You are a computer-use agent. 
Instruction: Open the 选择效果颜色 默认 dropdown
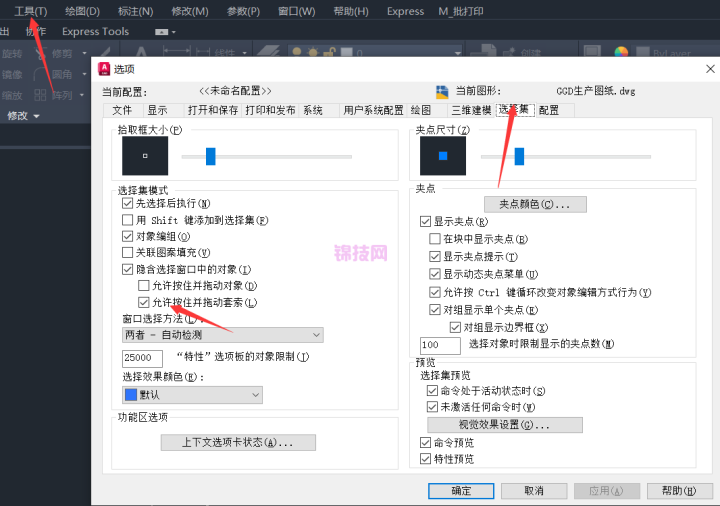192,395
